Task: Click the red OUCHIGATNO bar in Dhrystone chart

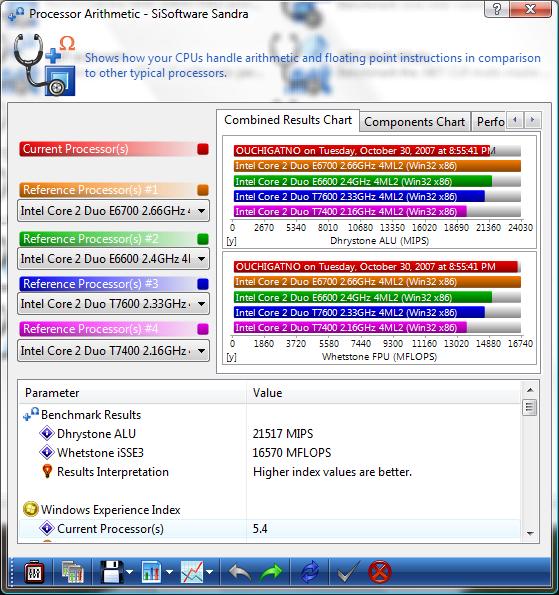Action: [362, 151]
